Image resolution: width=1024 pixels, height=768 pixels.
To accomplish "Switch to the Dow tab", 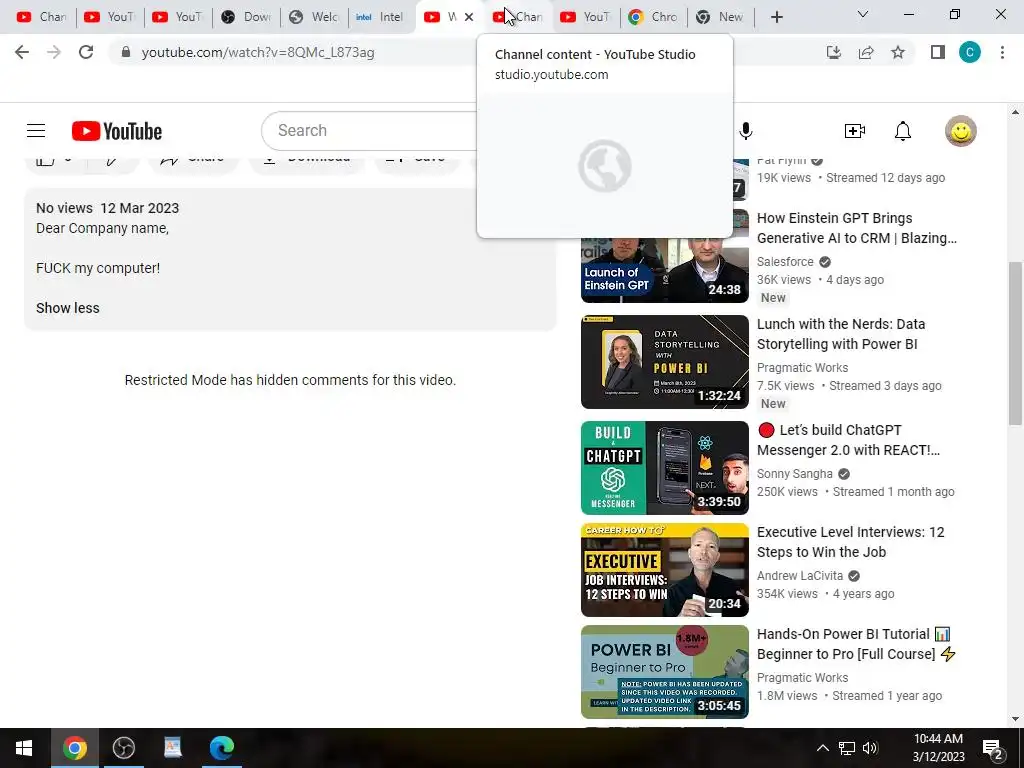I will click(246, 17).
